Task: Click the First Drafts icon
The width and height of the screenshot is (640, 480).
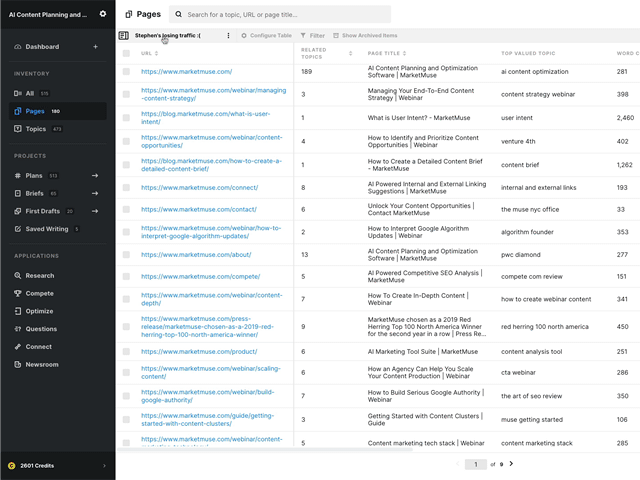Action: (18, 211)
